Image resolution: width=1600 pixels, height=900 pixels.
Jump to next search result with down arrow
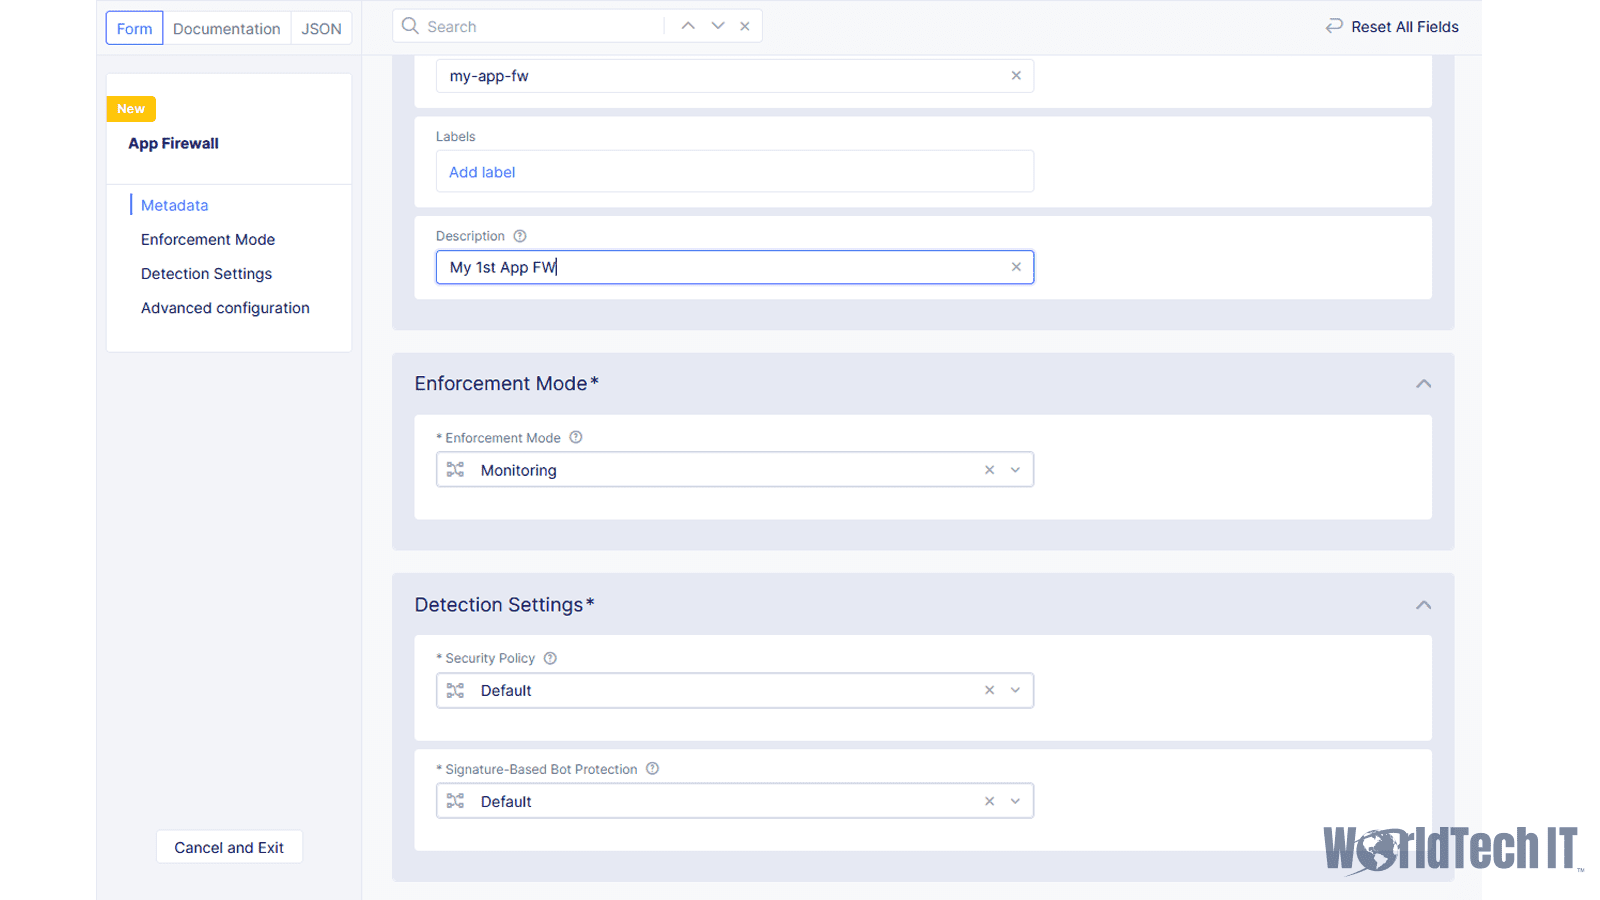(x=716, y=25)
